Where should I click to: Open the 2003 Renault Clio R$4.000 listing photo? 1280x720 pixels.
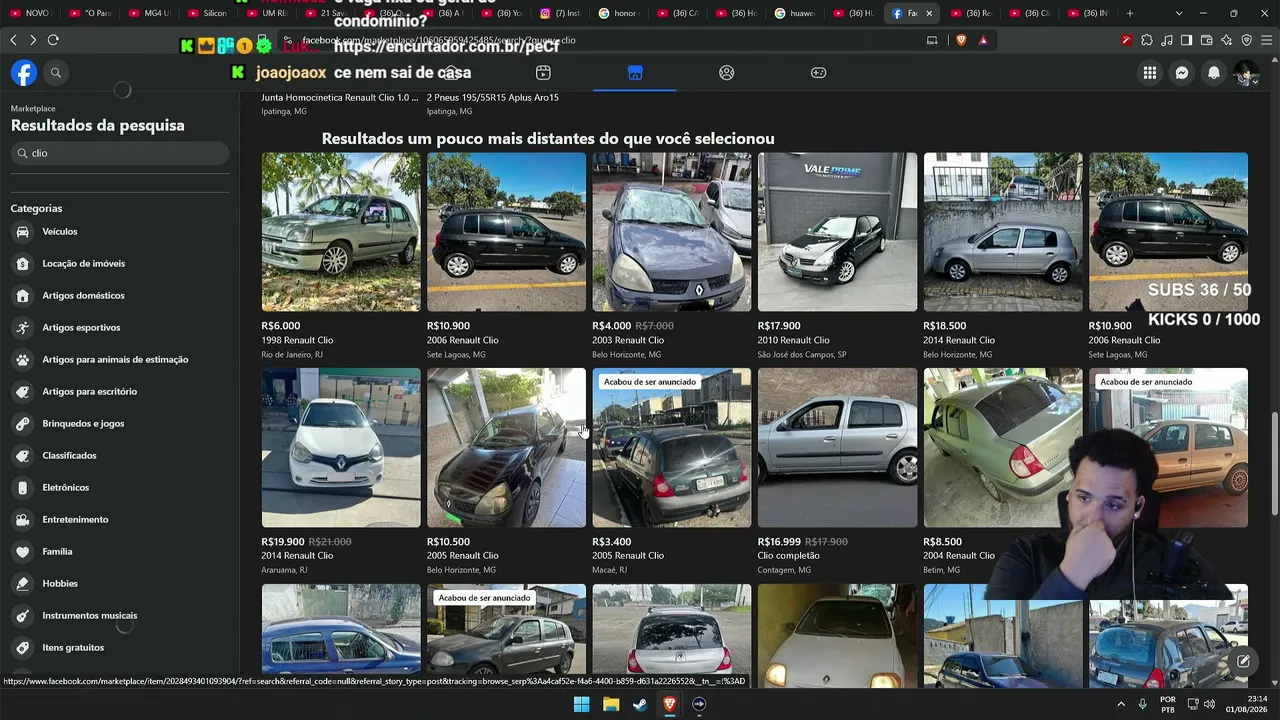pos(672,232)
